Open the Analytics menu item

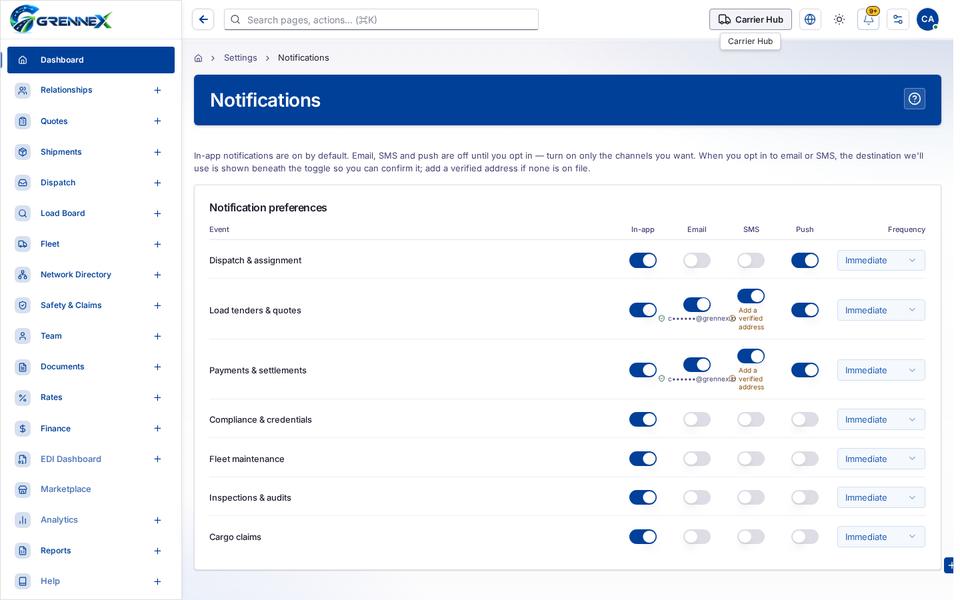click(91, 520)
